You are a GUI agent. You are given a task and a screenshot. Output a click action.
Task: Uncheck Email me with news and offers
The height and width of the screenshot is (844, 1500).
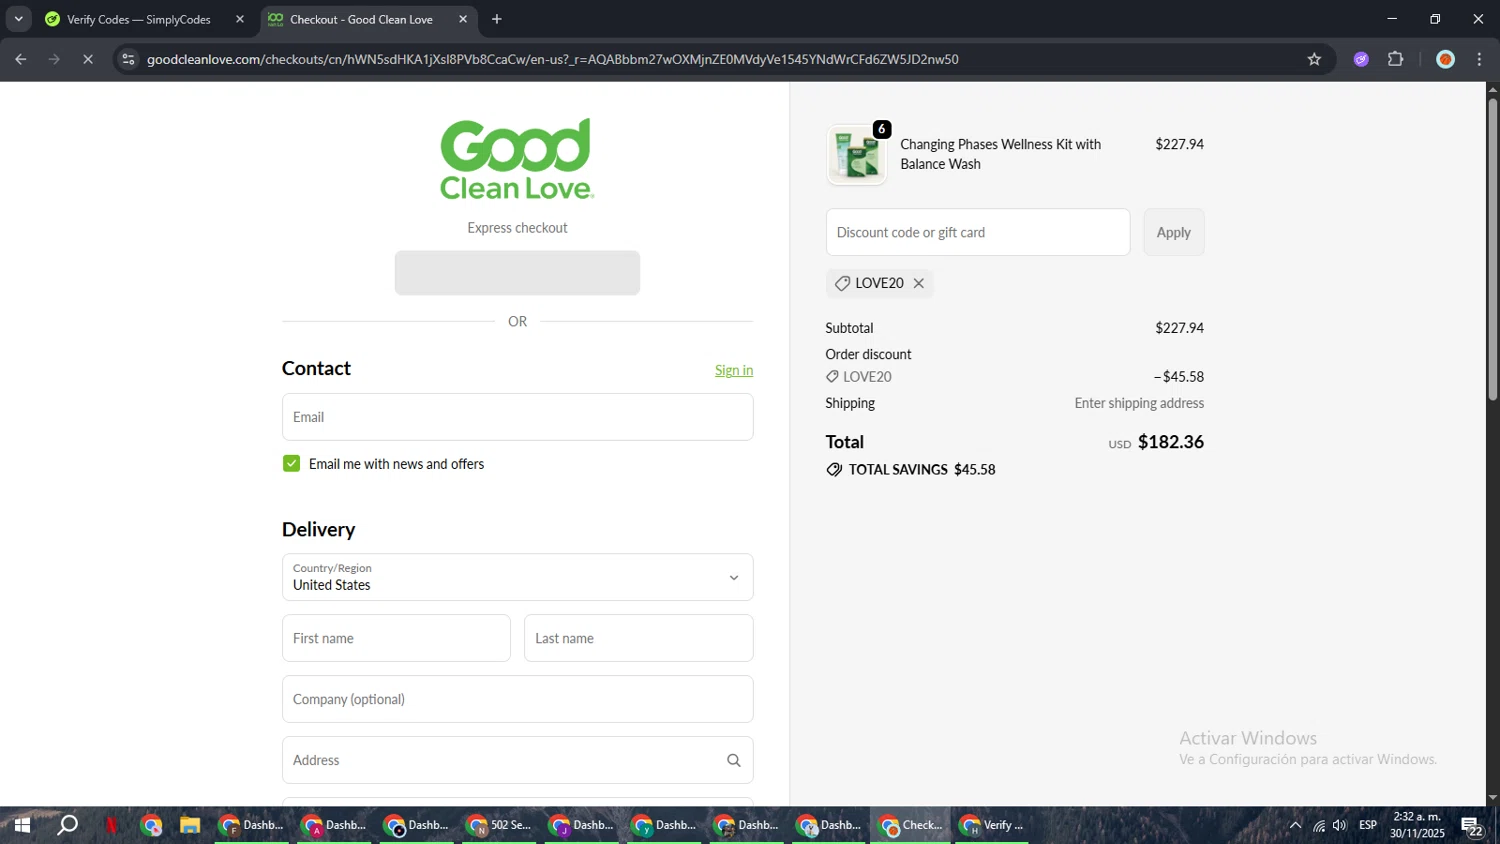pos(291,464)
